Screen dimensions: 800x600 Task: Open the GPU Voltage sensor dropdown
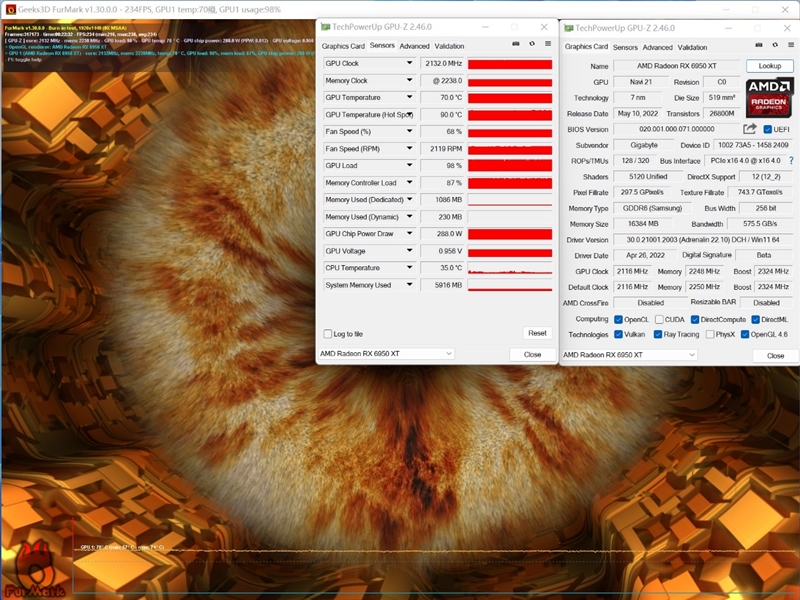click(409, 251)
